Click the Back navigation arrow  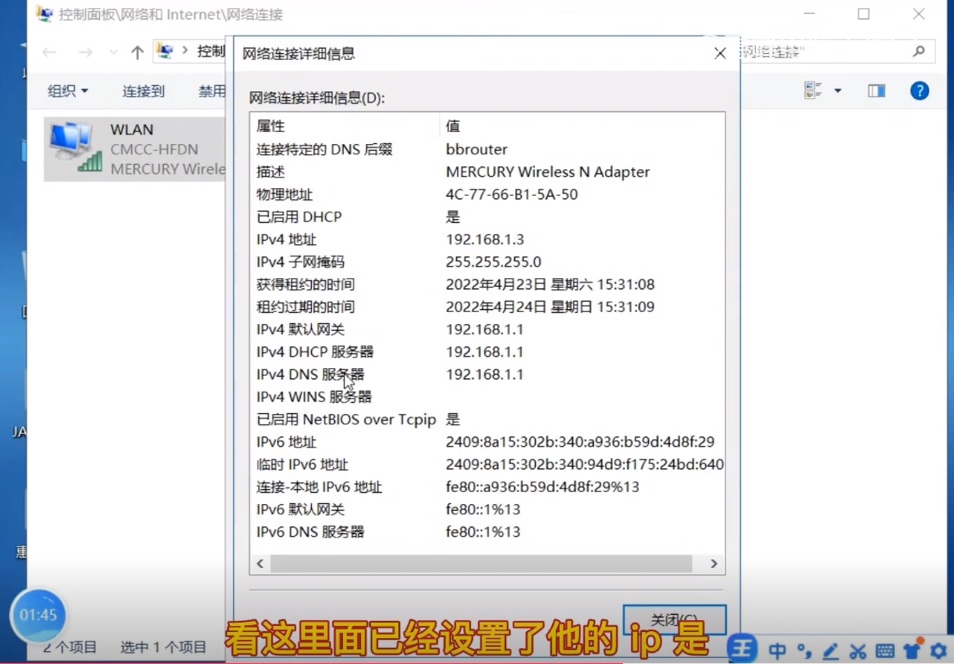point(48,52)
